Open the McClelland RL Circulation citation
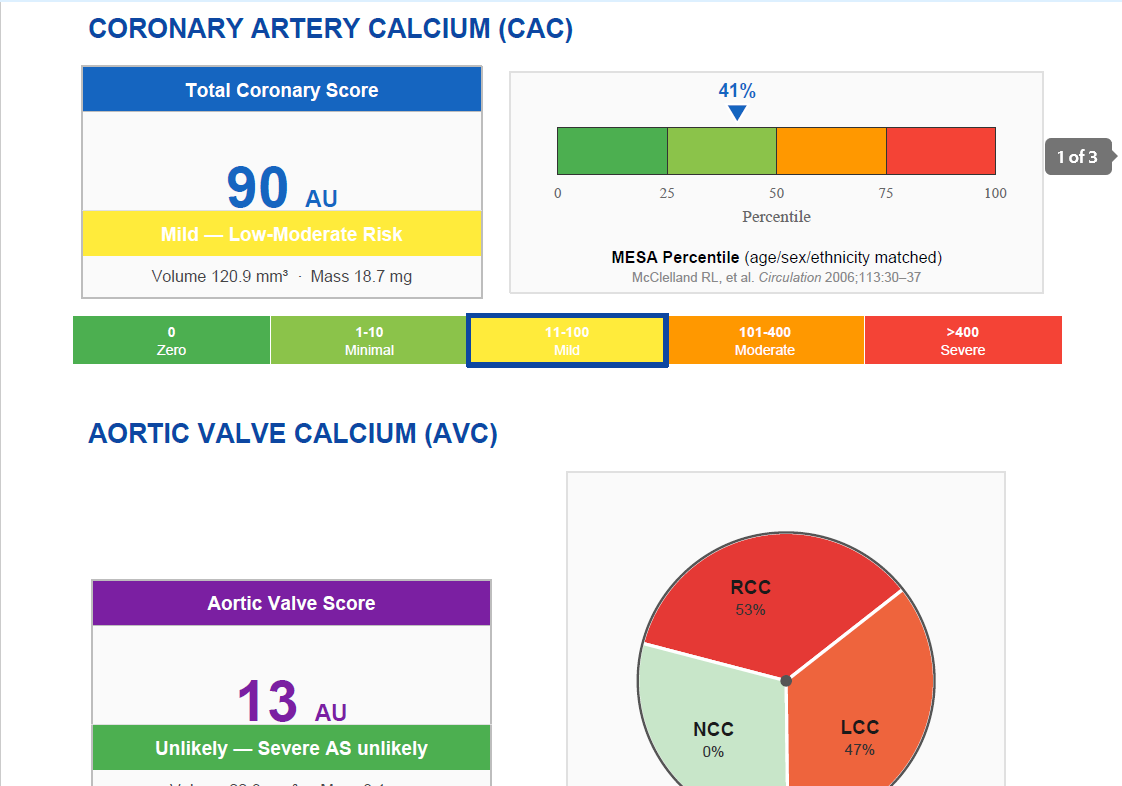The width and height of the screenshot is (1122, 786). (x=776, y=277)
